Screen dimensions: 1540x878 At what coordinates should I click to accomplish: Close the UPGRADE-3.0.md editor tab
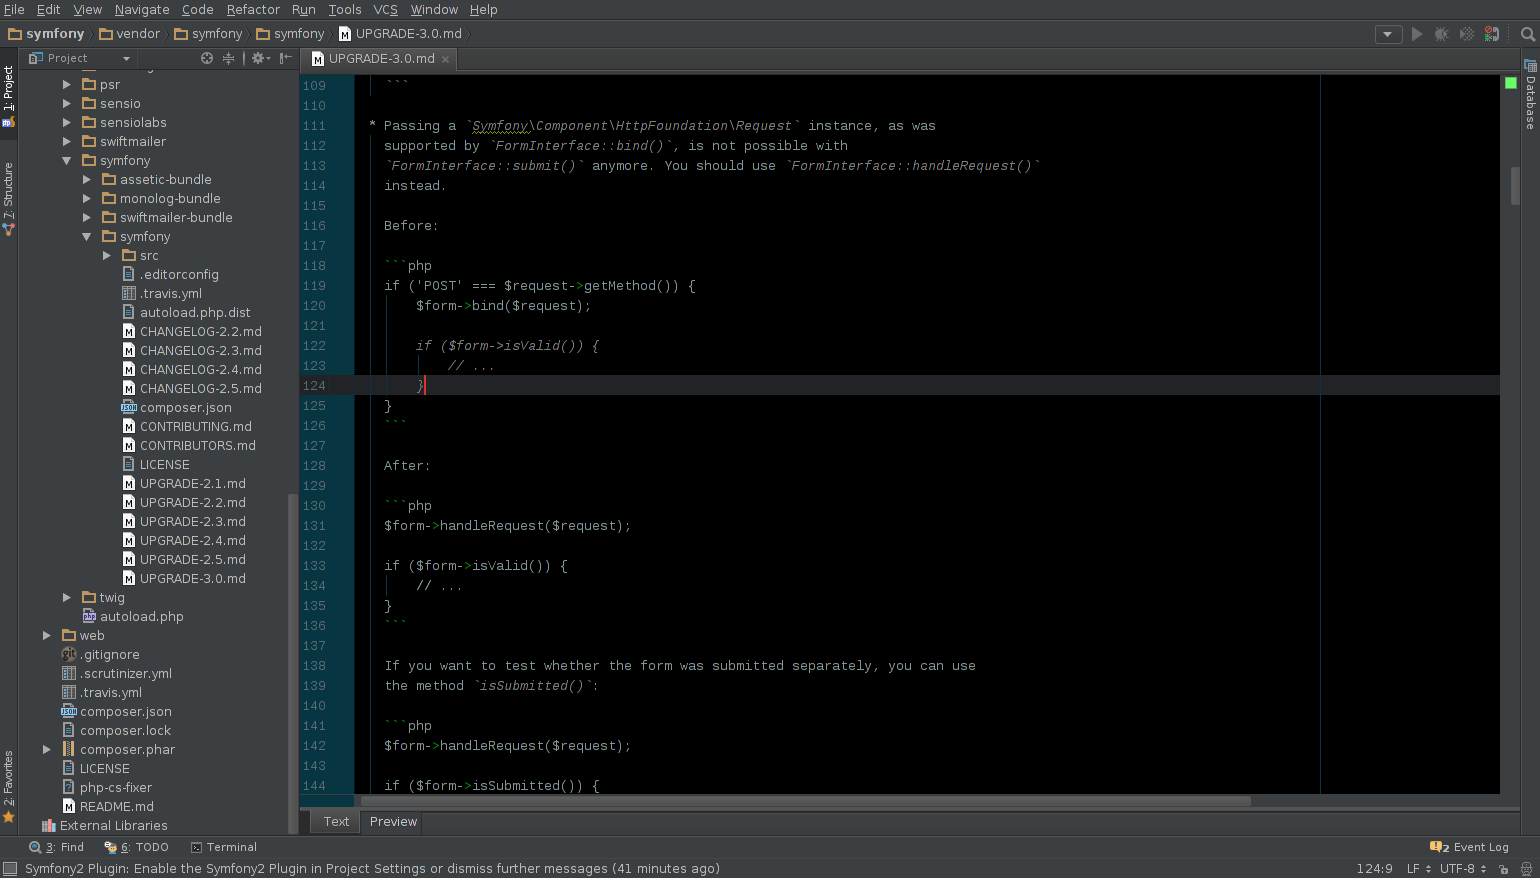[x=446, y=59]
